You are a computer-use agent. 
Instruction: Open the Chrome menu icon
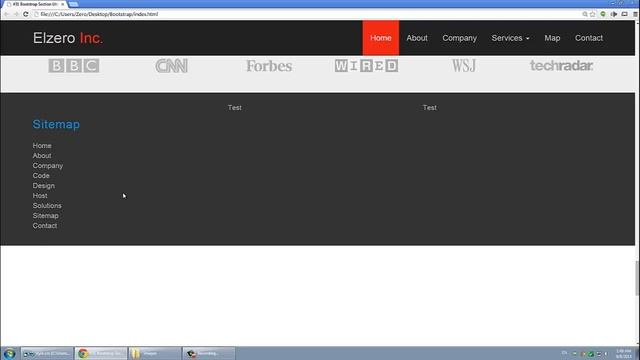click(x=636, y=14)
